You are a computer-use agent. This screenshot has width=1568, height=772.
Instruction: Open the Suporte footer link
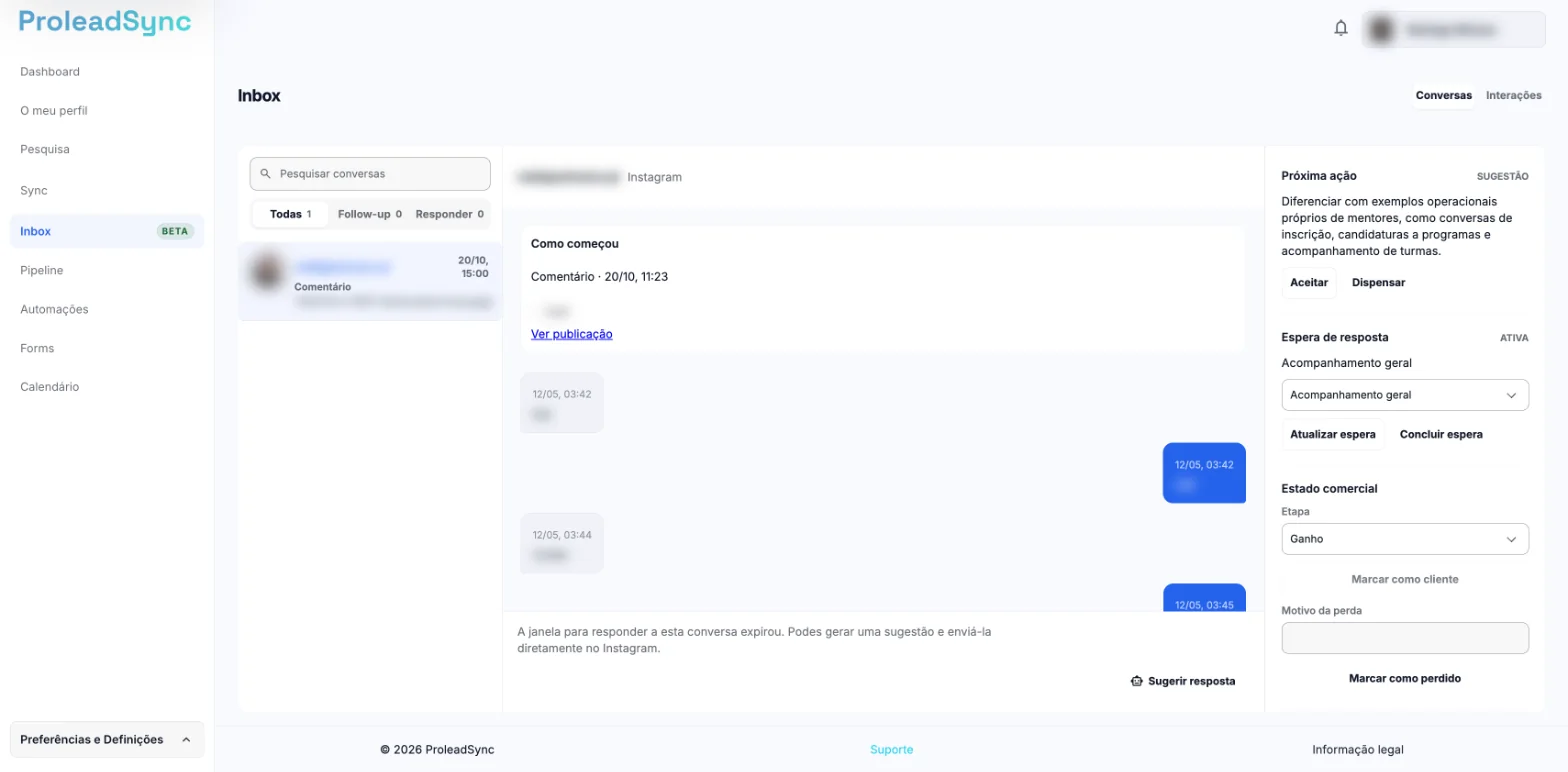[x=891, y=750]
